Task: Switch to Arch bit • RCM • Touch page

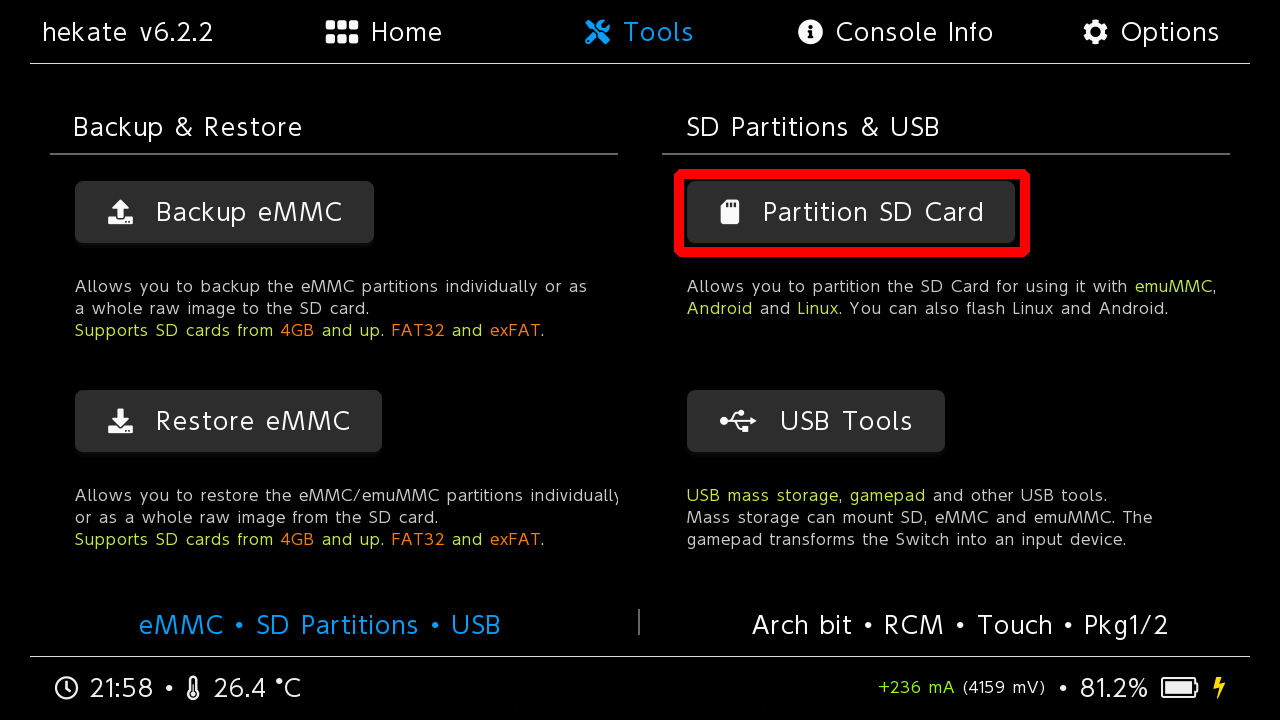Action: coord(960,625)
